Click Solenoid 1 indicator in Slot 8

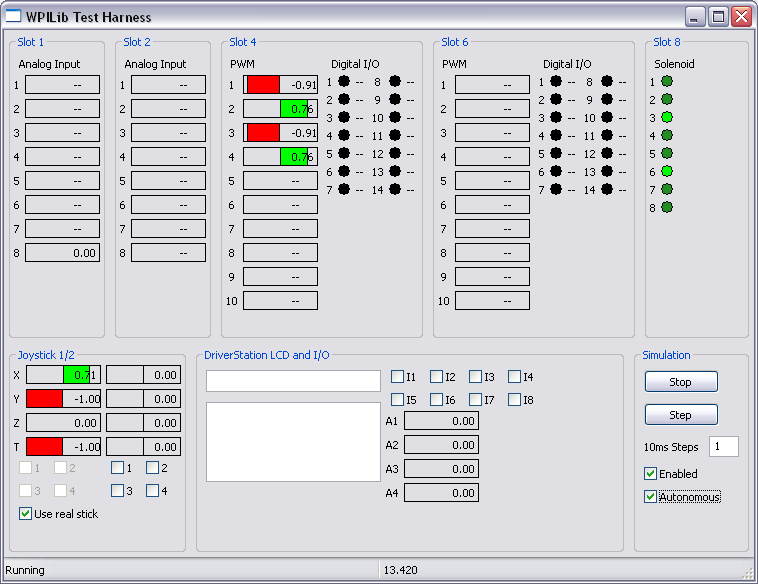coord(667,81)
